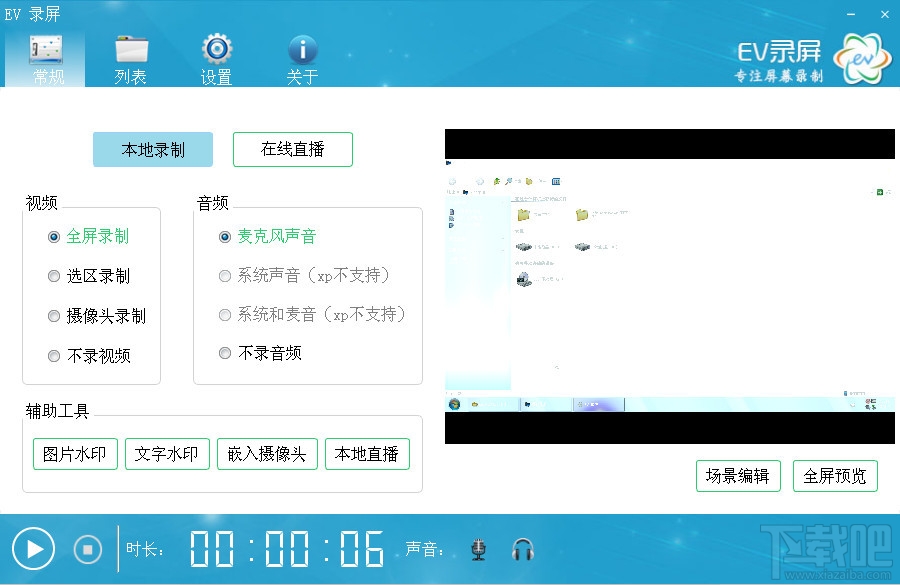This screenshot has height=585, width=900.
Task: Select 麦克风声音 microphone audio
Action: (268, 237)
